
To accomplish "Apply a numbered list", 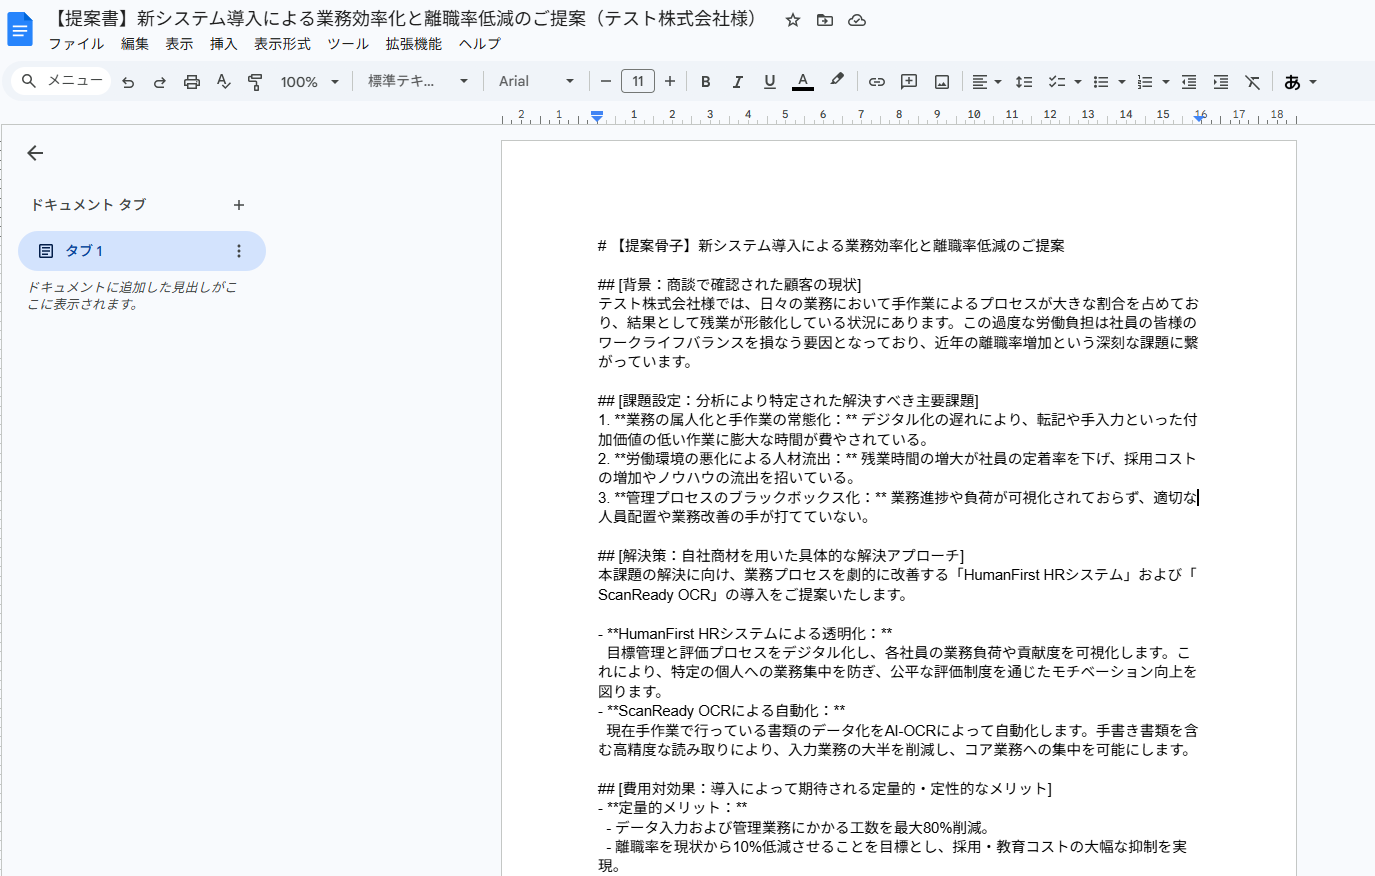I will (x=1145, y=82).
